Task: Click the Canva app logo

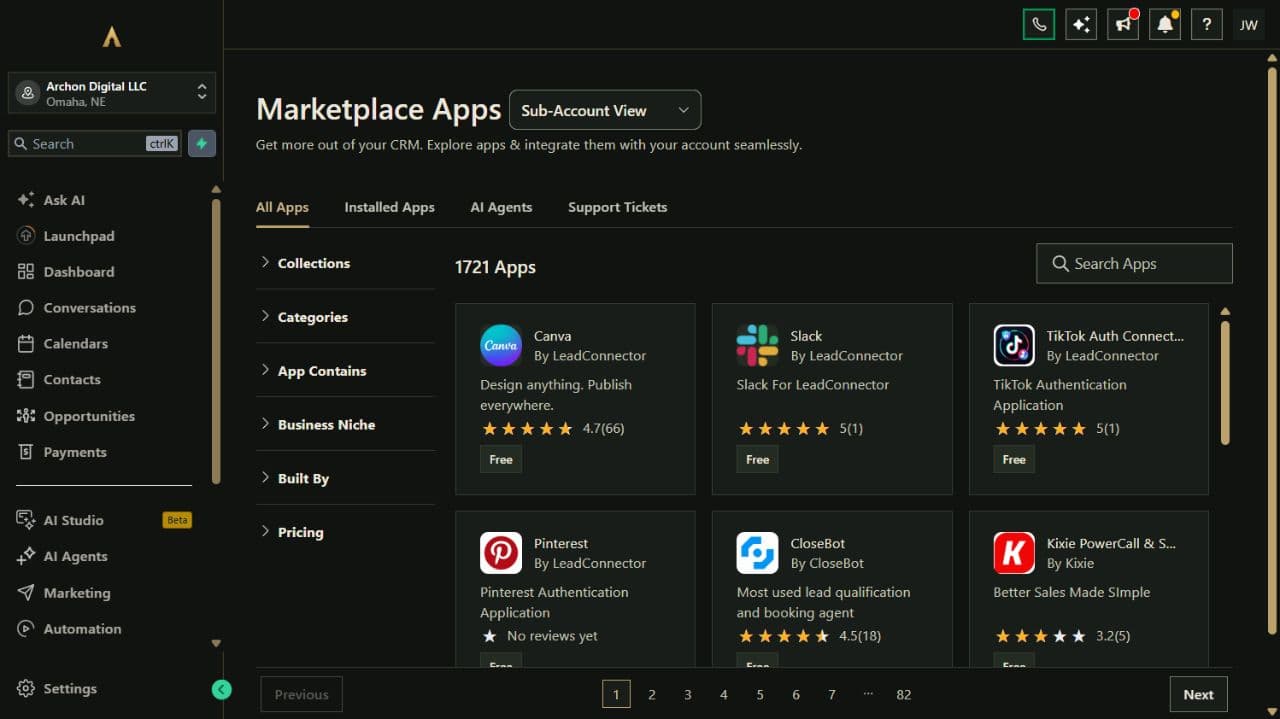Action: (501, 346)
